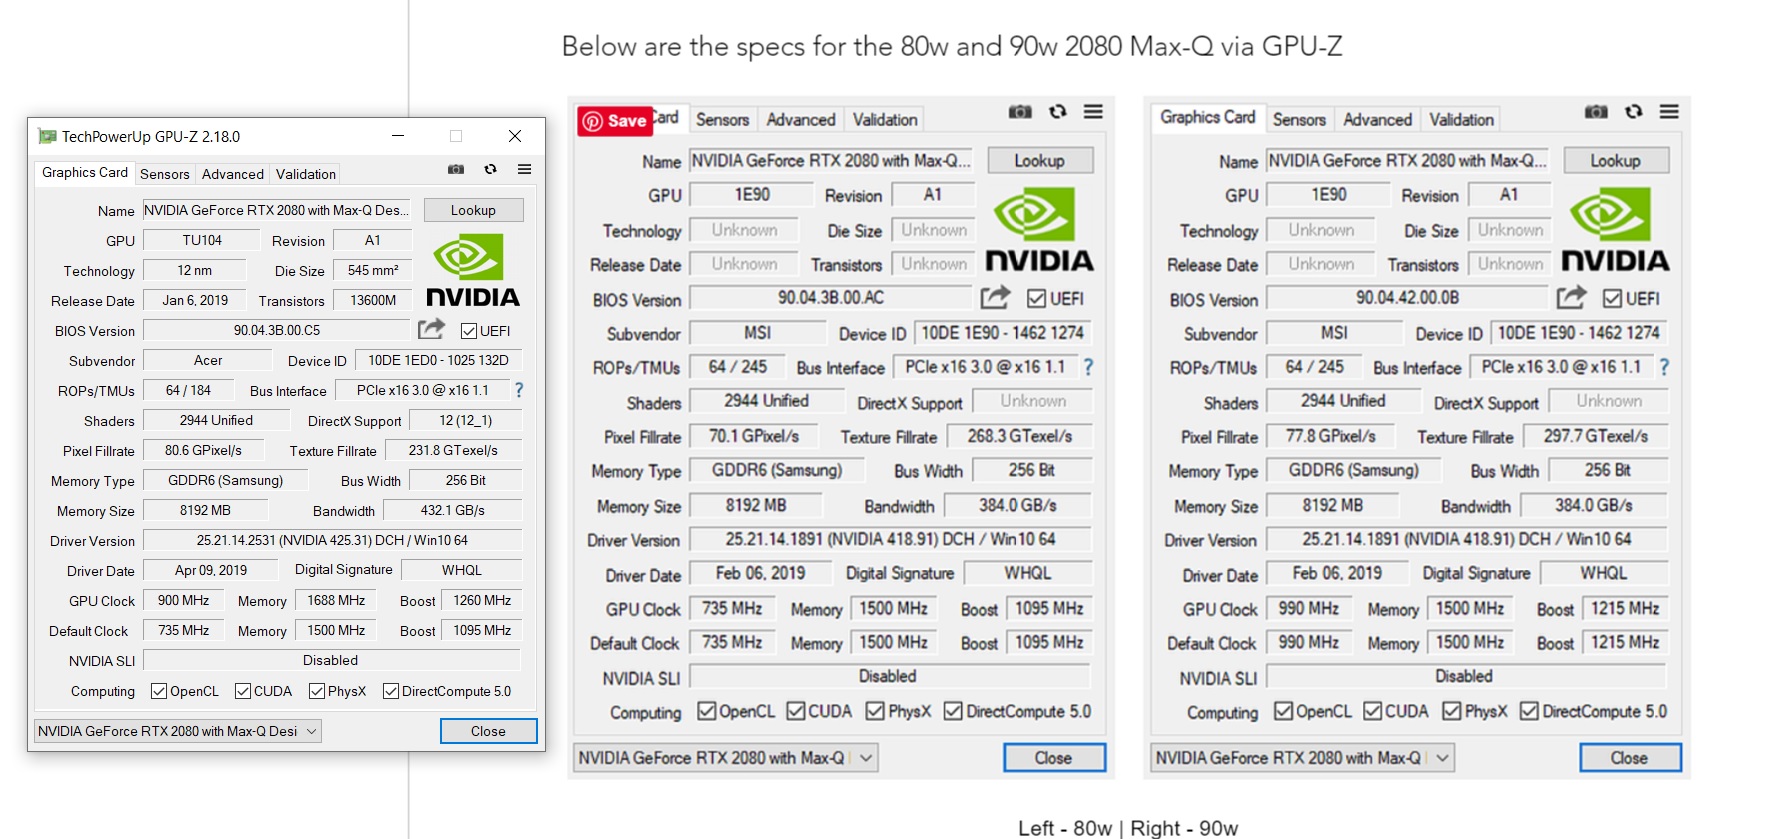Open the Validation tab in the 90w panel
Screen dimensions: 1769x839
click(1462, 120)
